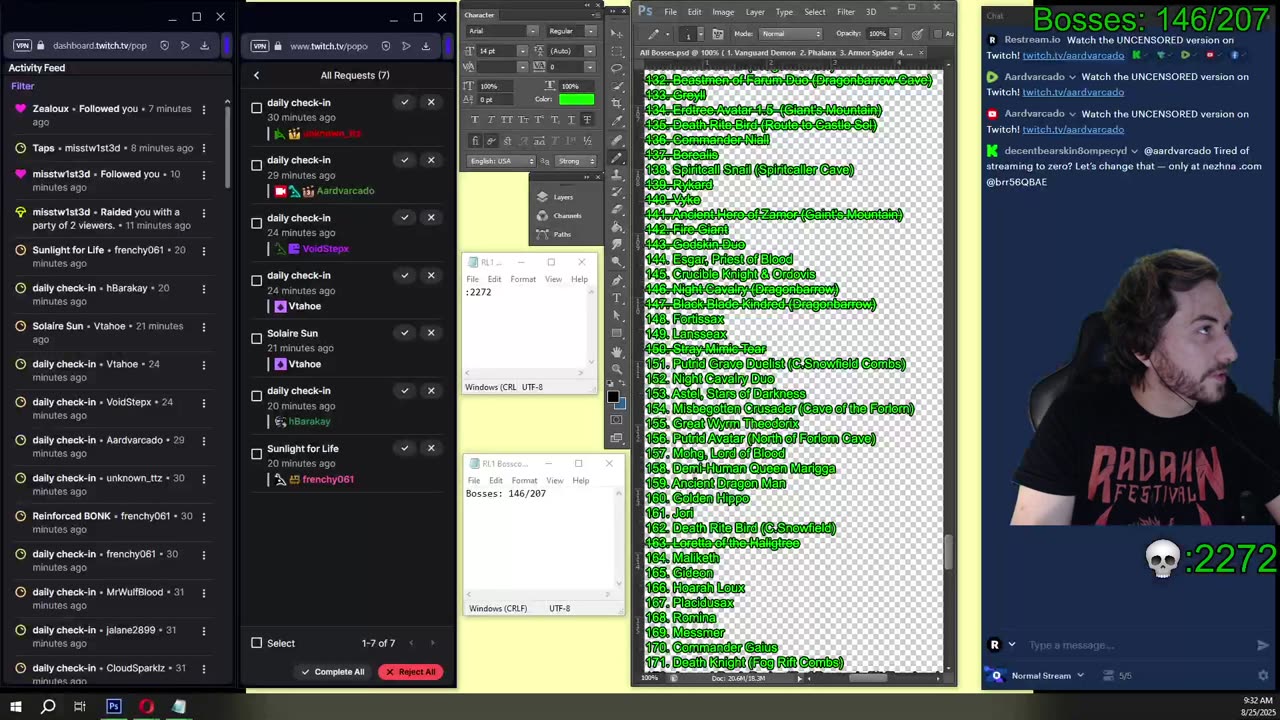
Task: Check the unknown_ttz daily check-in request
Action: click(257, 108)
